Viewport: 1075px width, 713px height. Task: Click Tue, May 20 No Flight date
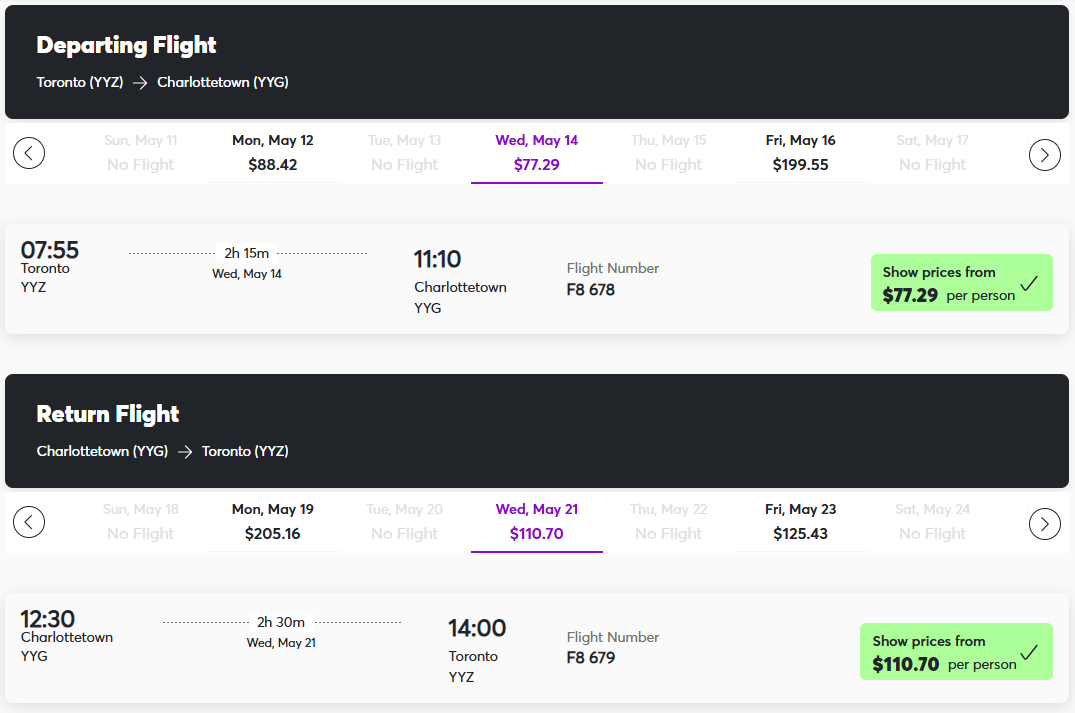point(404,522)
